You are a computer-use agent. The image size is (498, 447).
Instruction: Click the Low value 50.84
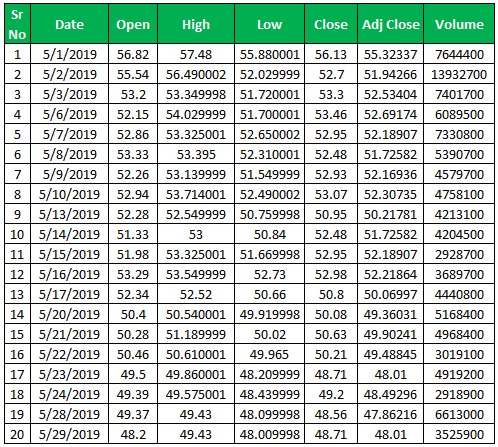point(269,234)
